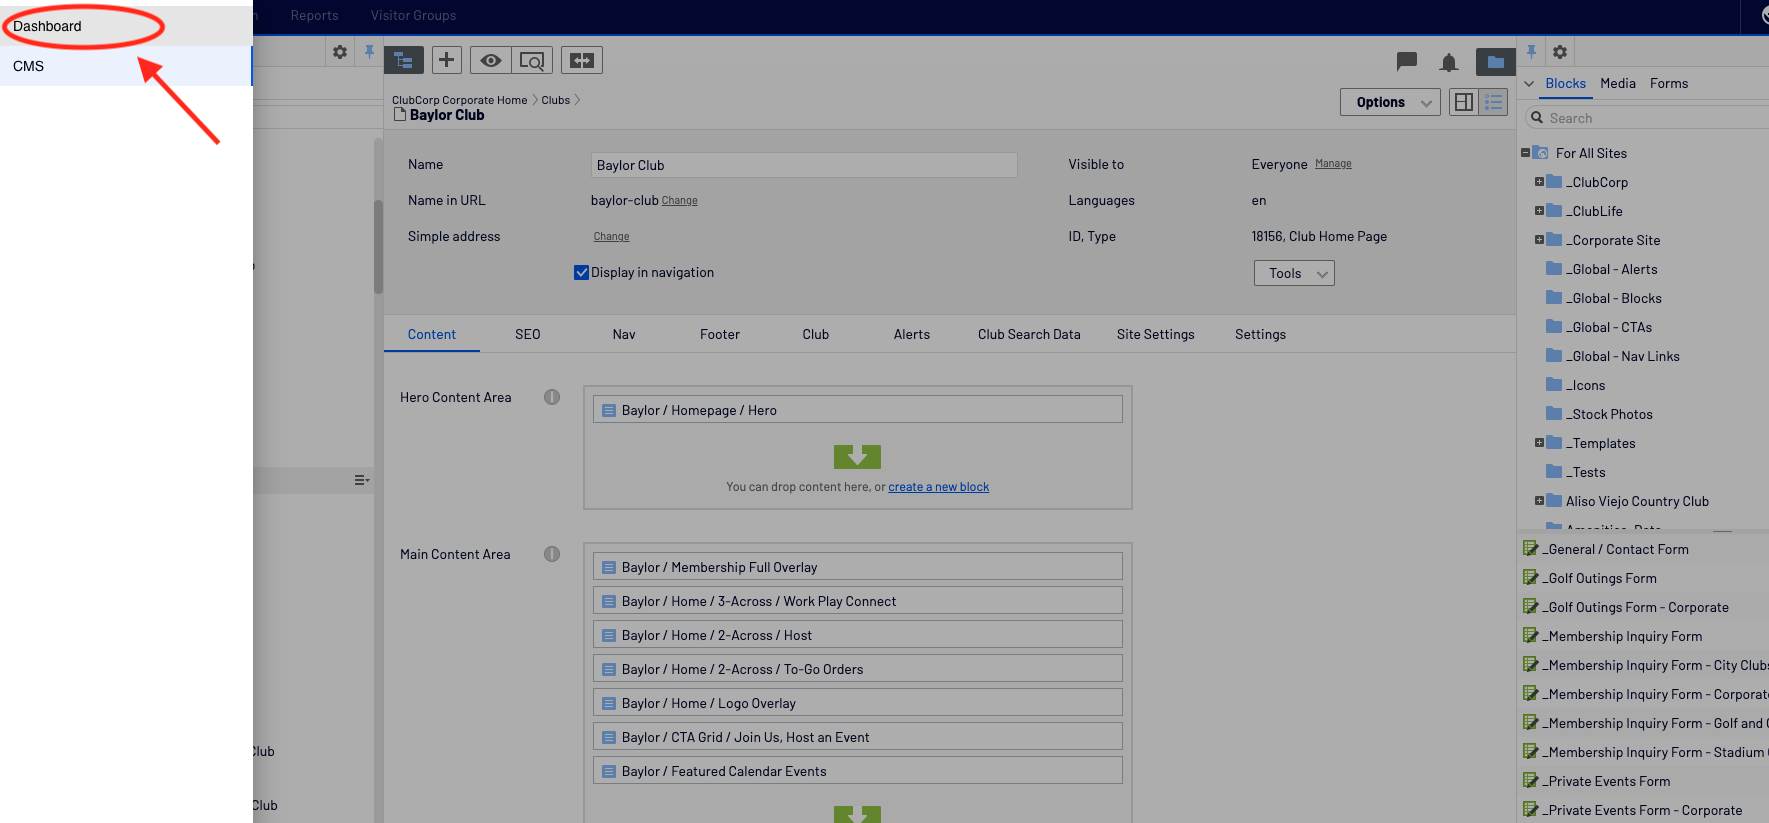Switch to the Footer tab
This screenshot has width=1769, height=823.
click(720, 334)
